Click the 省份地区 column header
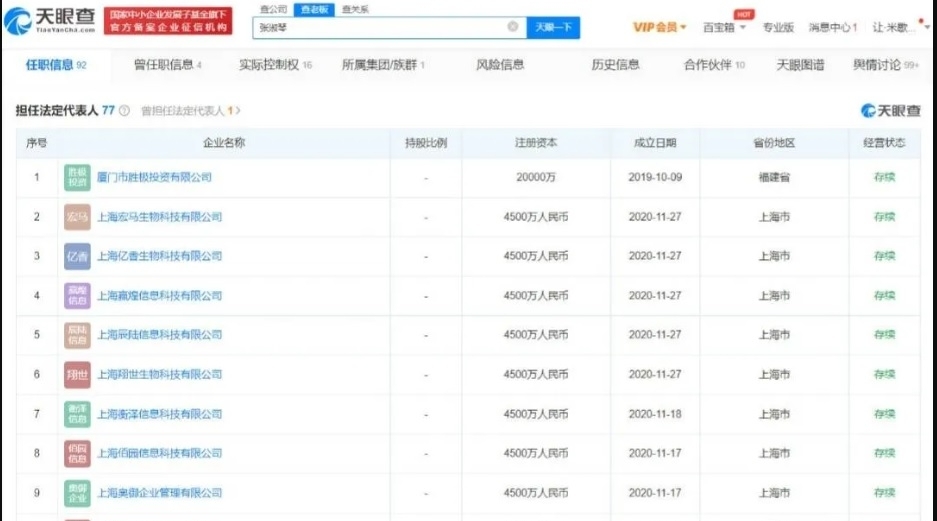Viewport: 937px width, 521px height. [x=774, y=143]
